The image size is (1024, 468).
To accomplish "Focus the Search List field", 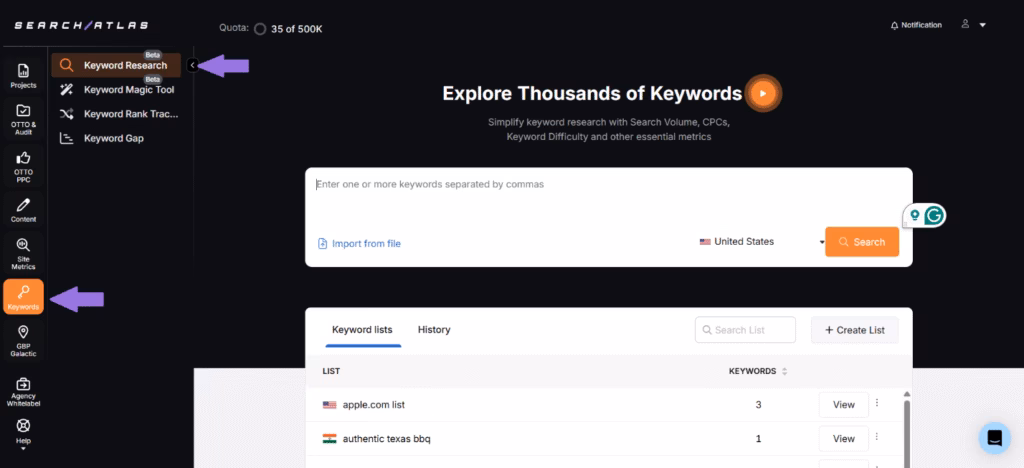I will (745, 330).
